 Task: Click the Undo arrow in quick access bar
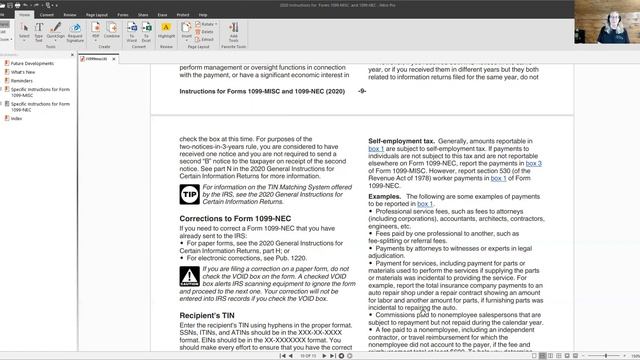point(25,5)
